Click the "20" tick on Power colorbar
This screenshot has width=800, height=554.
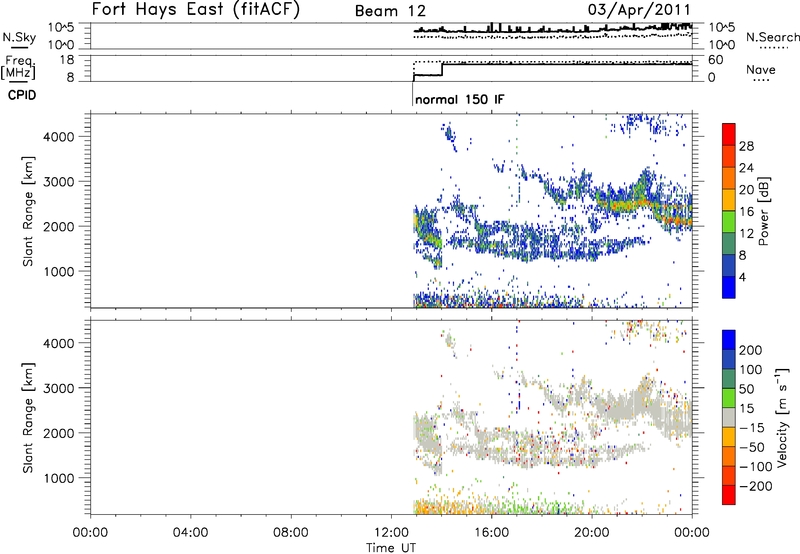point(746,190)
